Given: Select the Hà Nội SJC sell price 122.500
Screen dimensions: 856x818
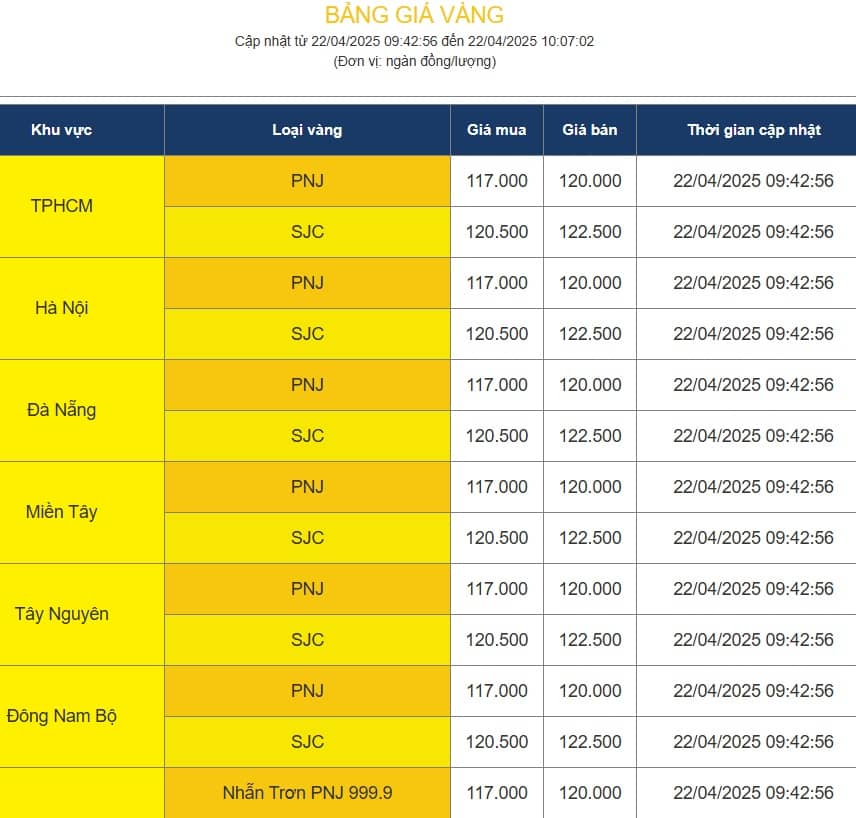Looking at the screenshot, I should pyautogui.click(x=590, y=334).
